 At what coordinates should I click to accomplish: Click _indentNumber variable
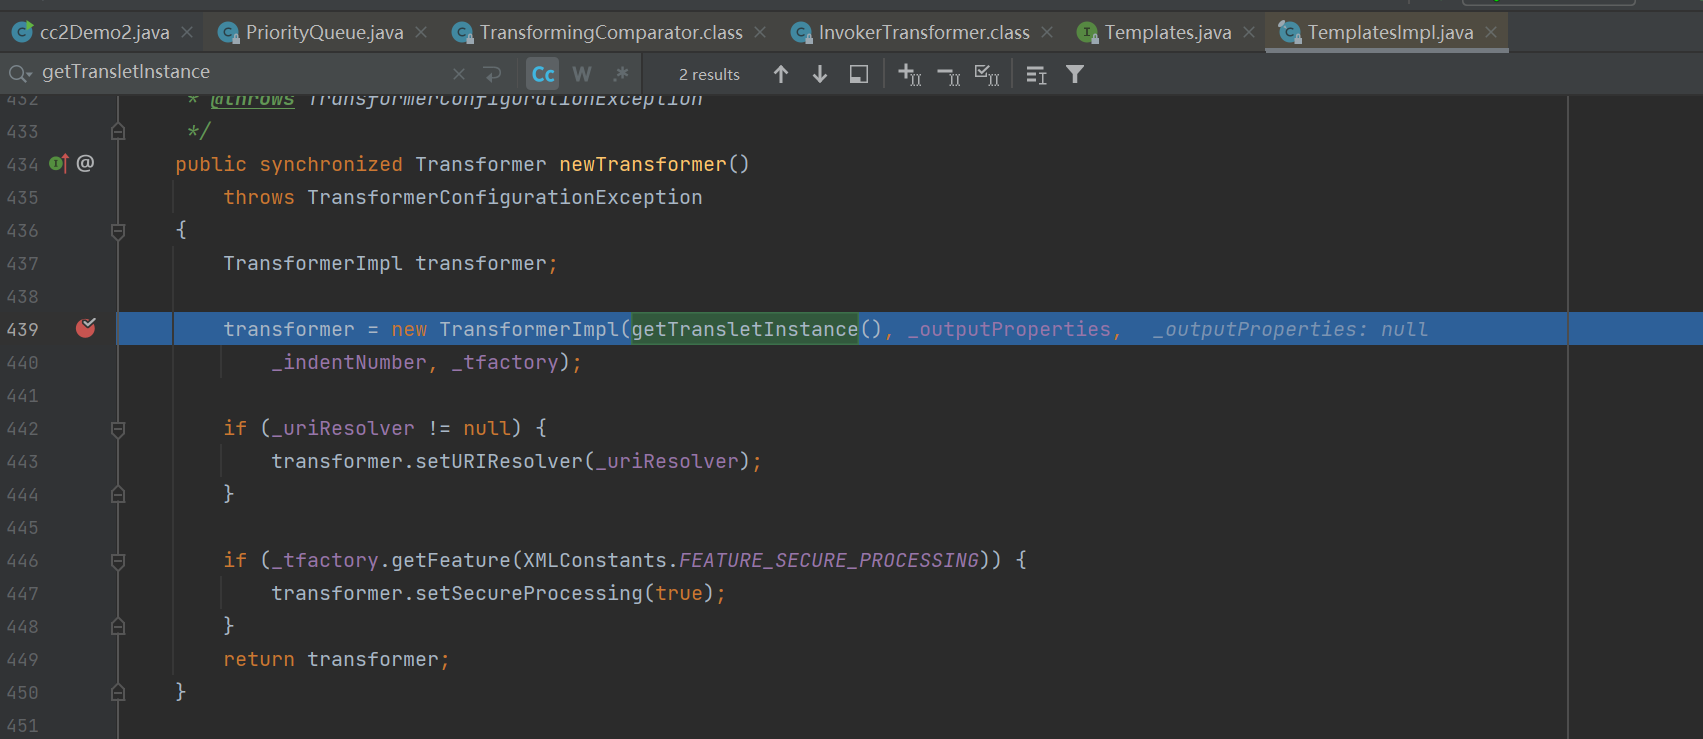coord(349,362)
